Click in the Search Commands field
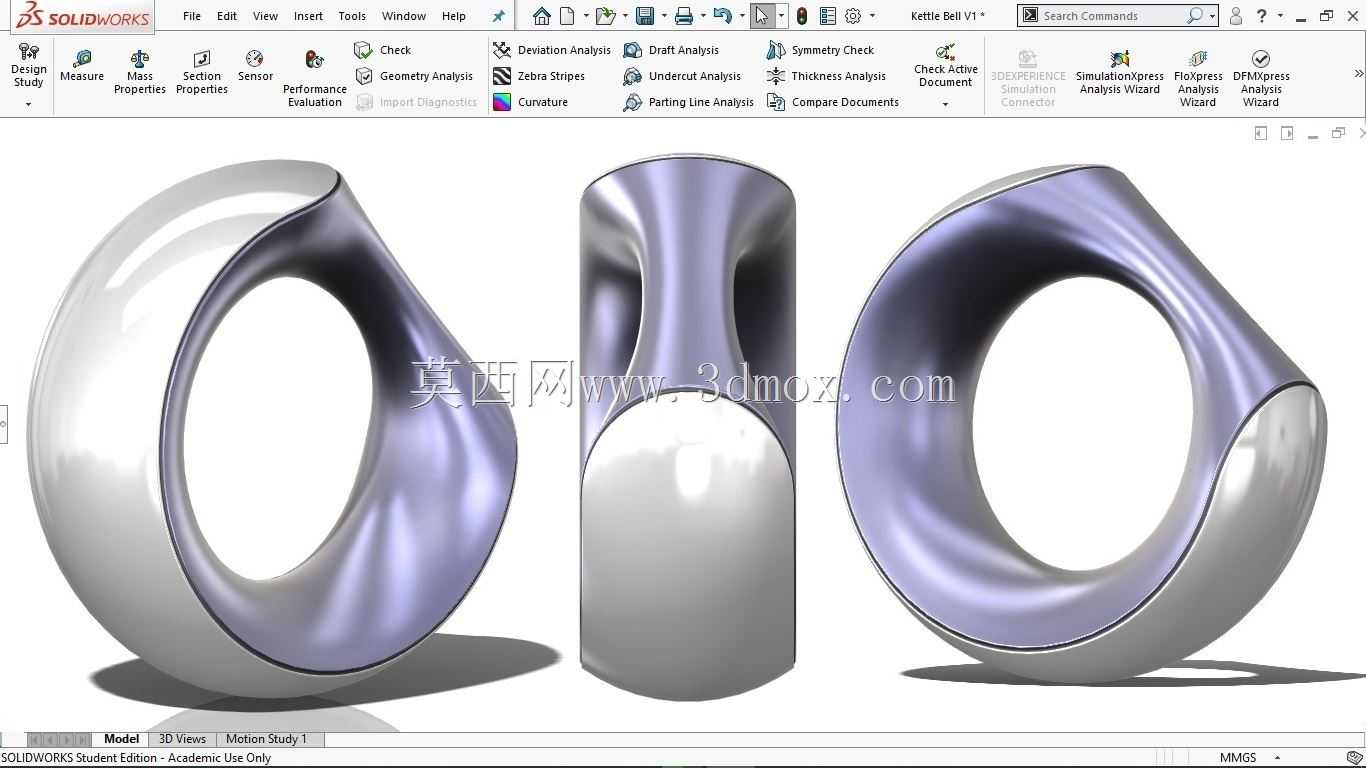 [1112, 16]
